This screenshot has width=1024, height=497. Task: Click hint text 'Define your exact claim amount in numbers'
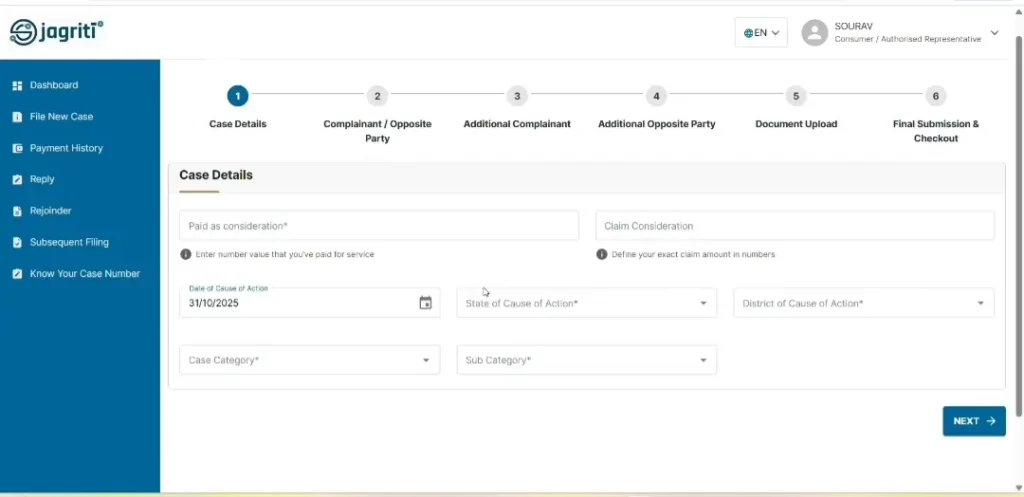pyautogui.click(x=693, y=254)
